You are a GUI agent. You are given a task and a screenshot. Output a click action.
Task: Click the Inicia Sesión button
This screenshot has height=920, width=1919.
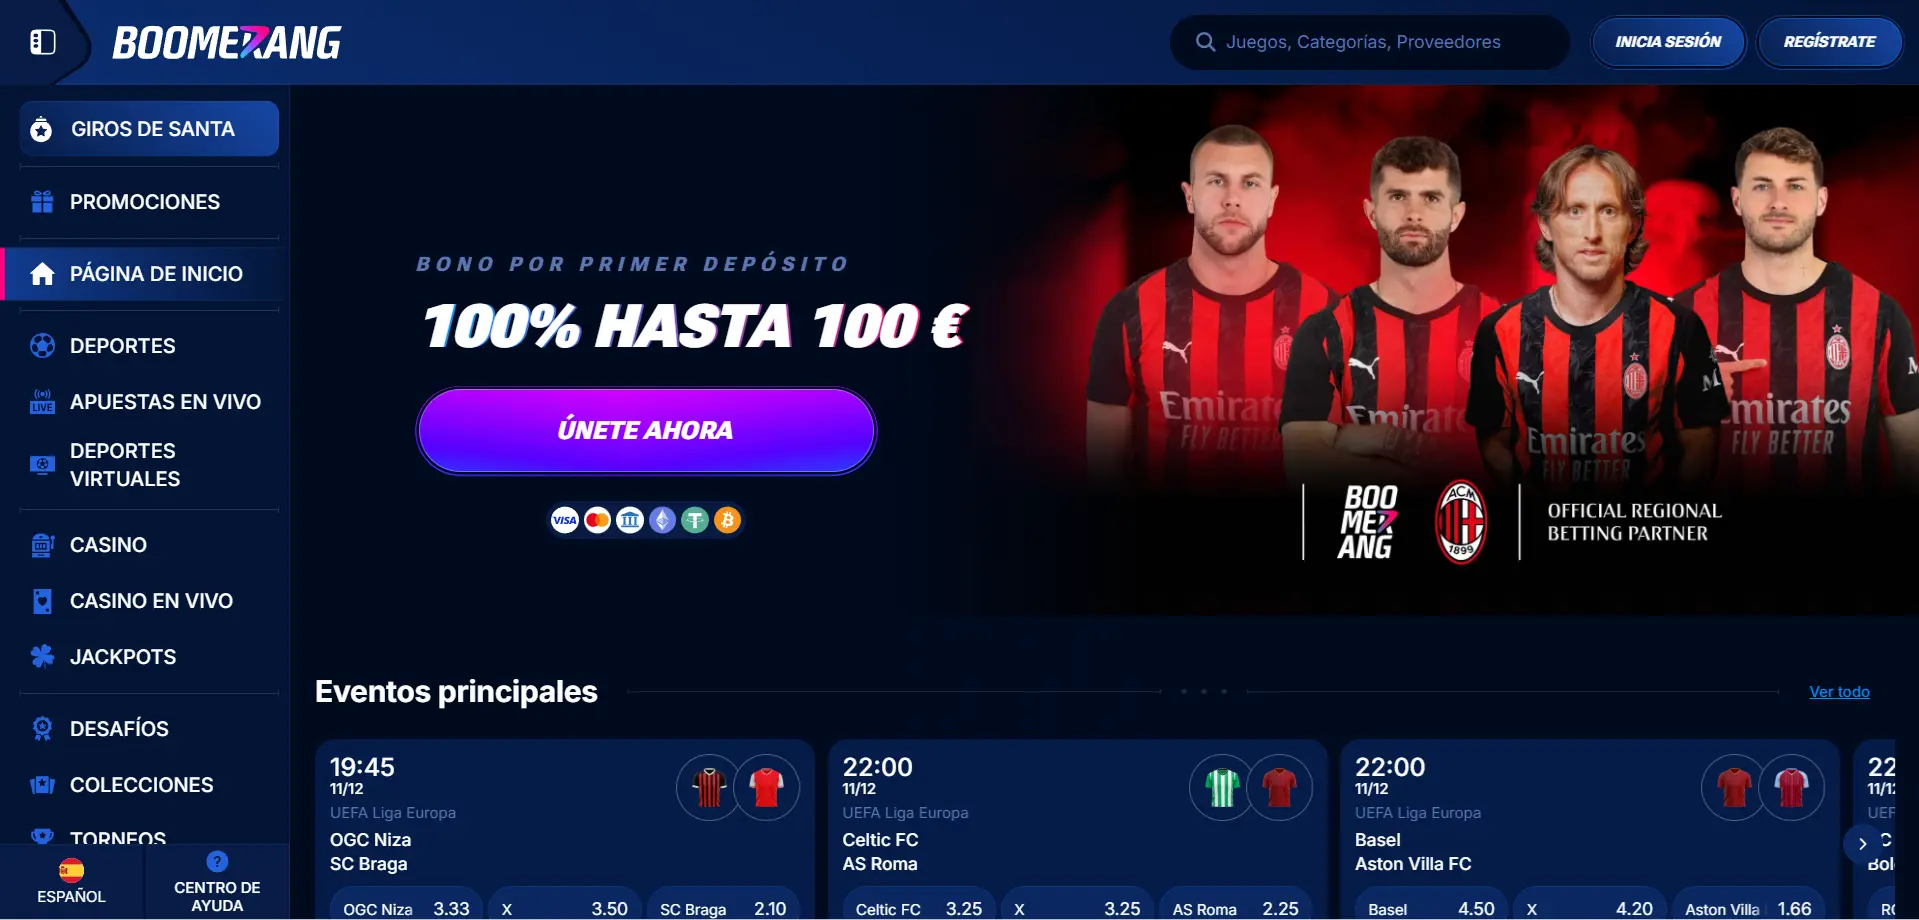click(1668, 42)
